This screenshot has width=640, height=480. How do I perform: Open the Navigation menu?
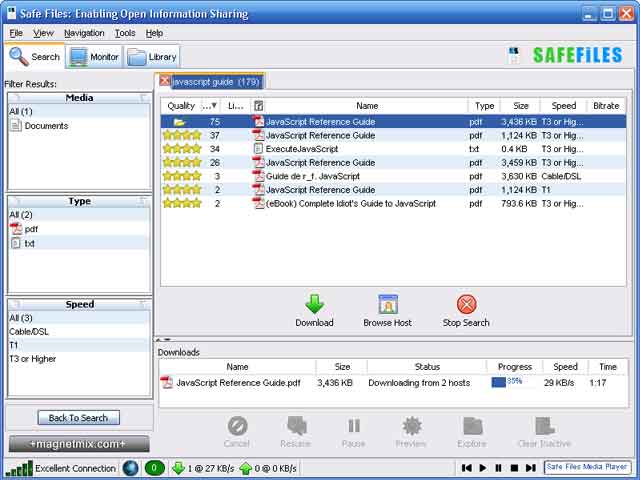pyautogui.click(x=84, y=33)
